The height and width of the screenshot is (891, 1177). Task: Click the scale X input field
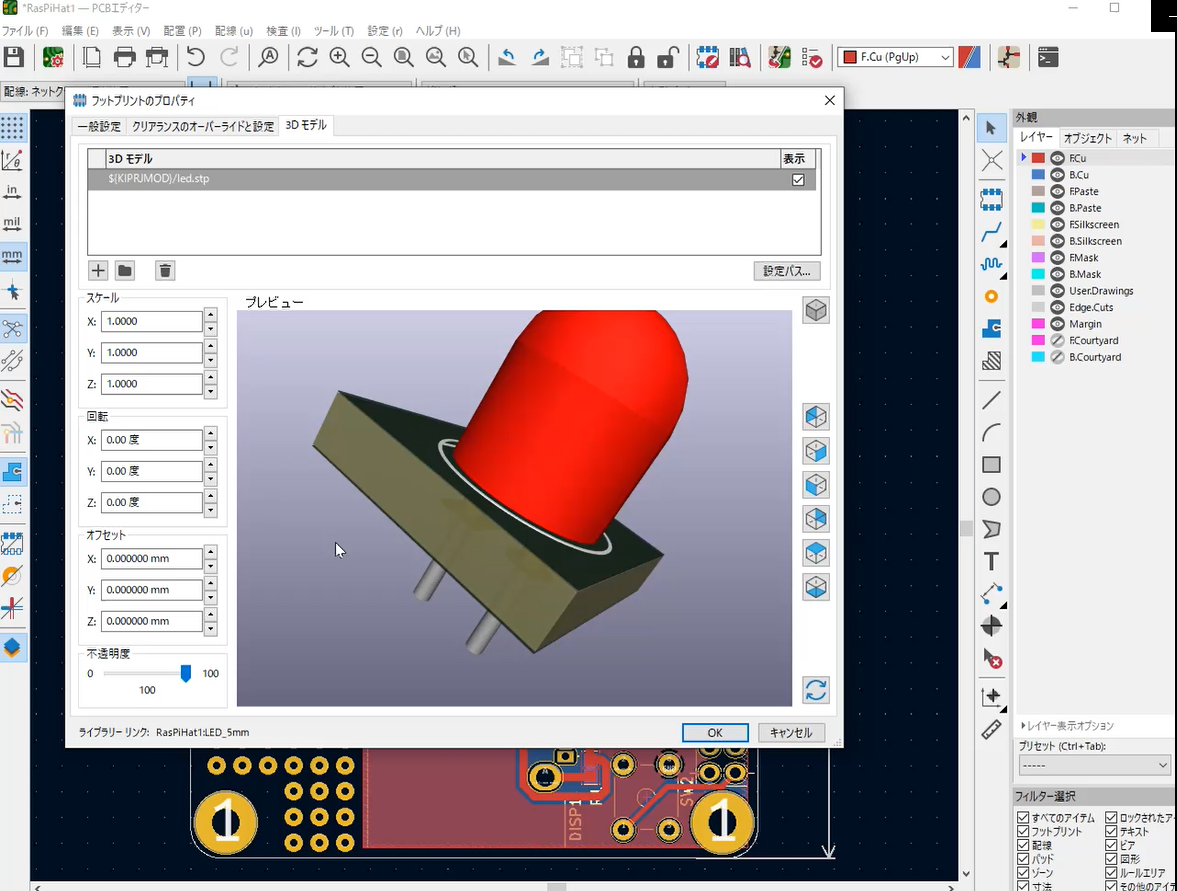[x=151, y=322]
